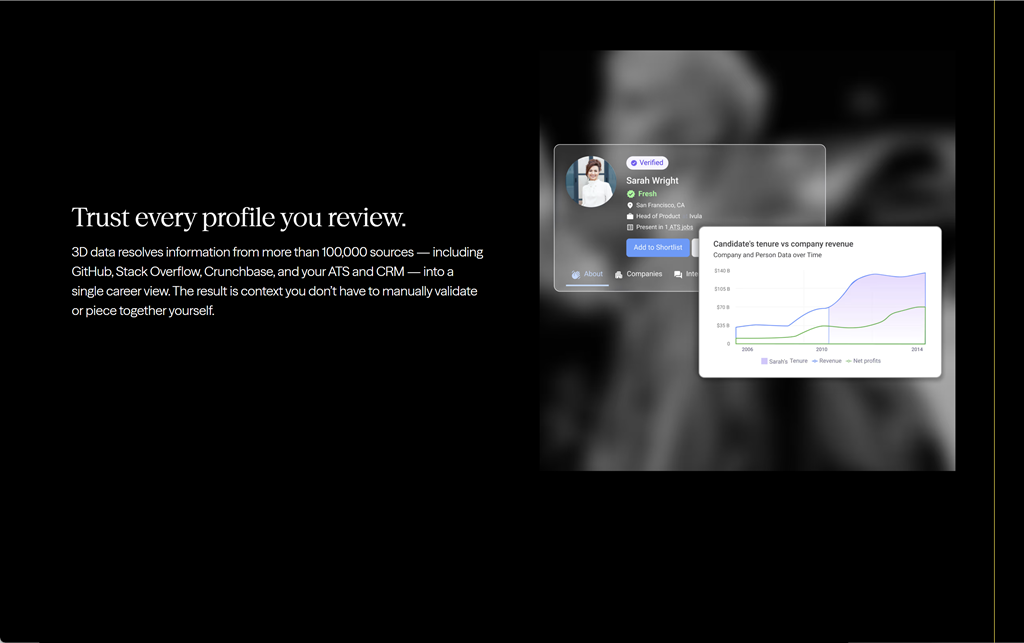Click the Sarah Wright name heading
The height and width of the screenshot is (643, 1024).
652,181
